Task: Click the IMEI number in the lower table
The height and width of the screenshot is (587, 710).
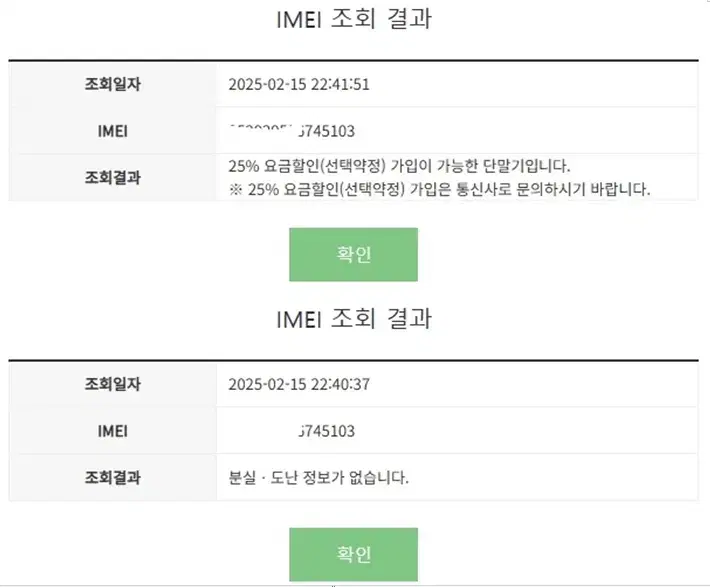Action: (327, 431)
